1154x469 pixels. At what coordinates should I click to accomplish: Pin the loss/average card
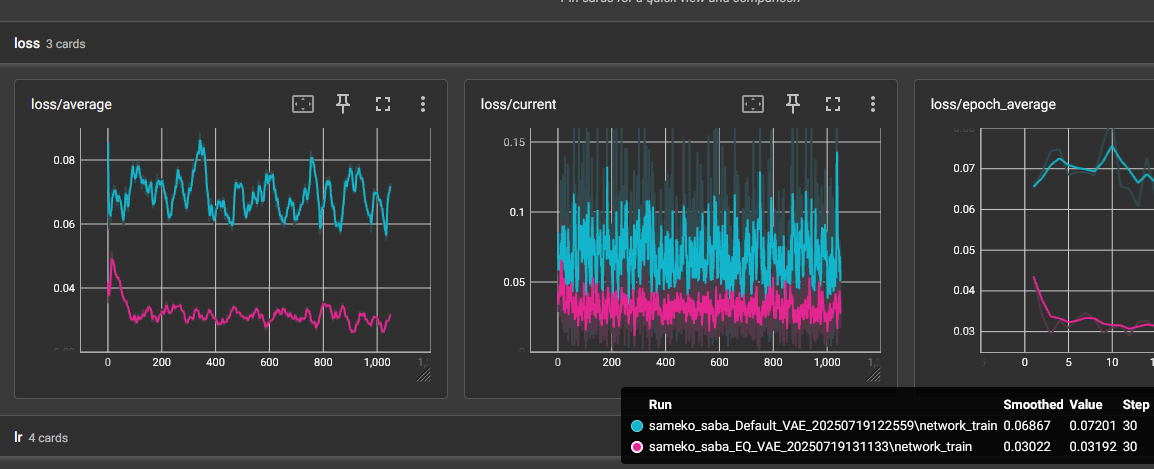click(343, 104)
